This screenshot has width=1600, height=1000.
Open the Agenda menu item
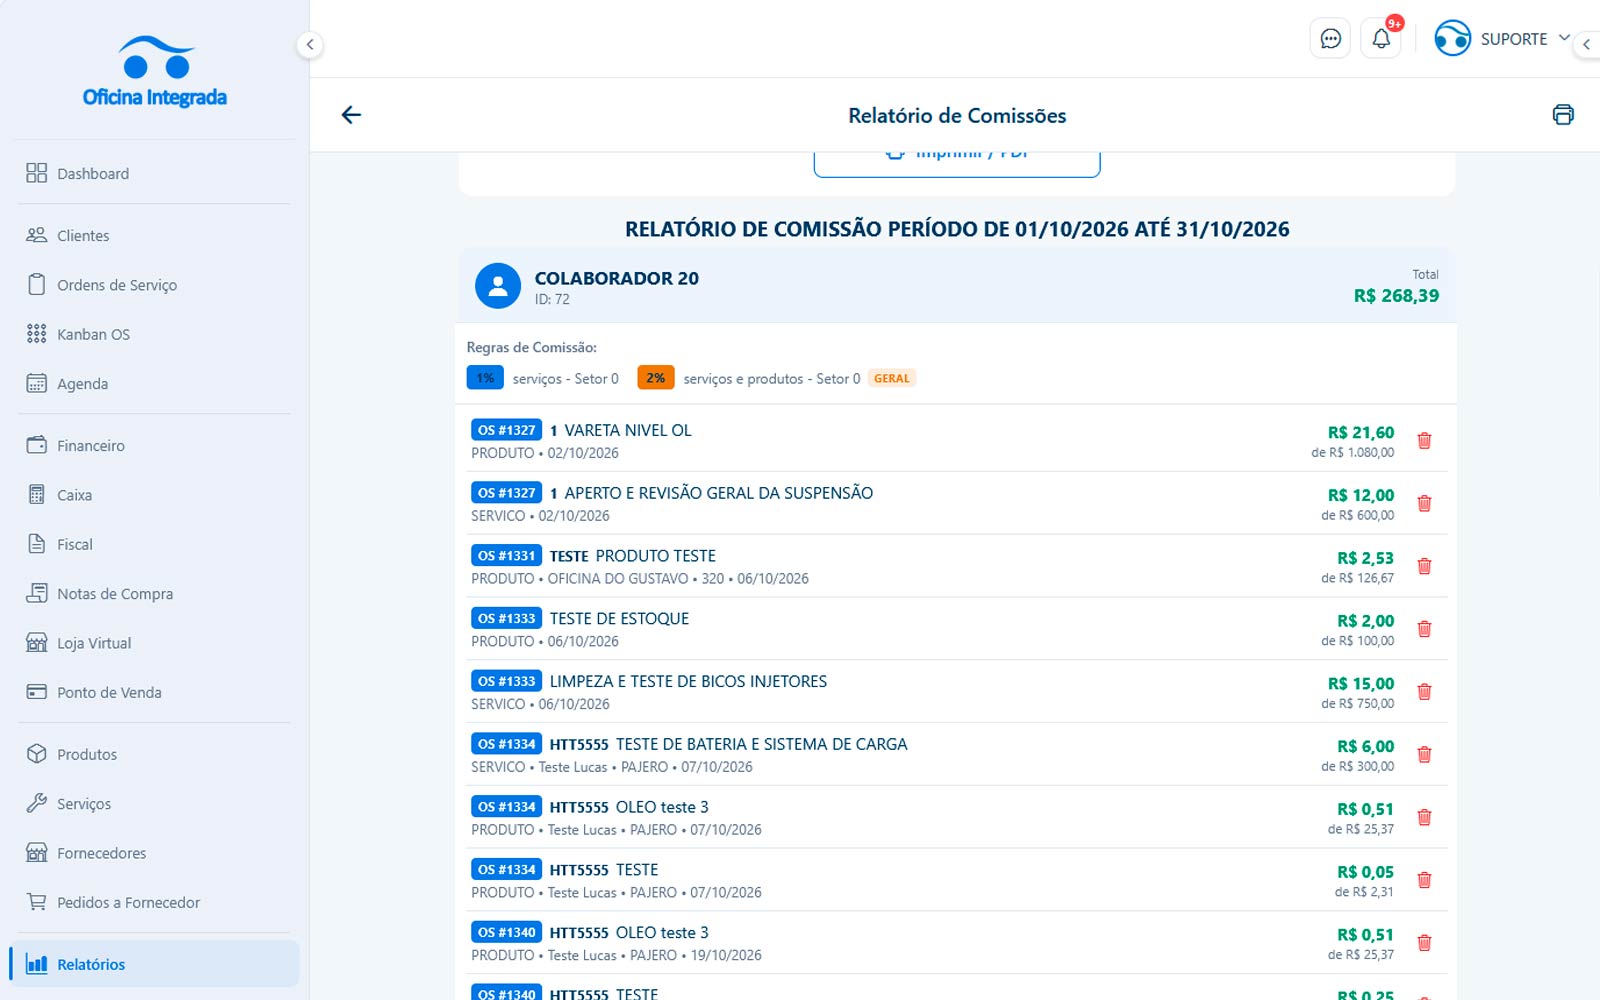point(154,383)
